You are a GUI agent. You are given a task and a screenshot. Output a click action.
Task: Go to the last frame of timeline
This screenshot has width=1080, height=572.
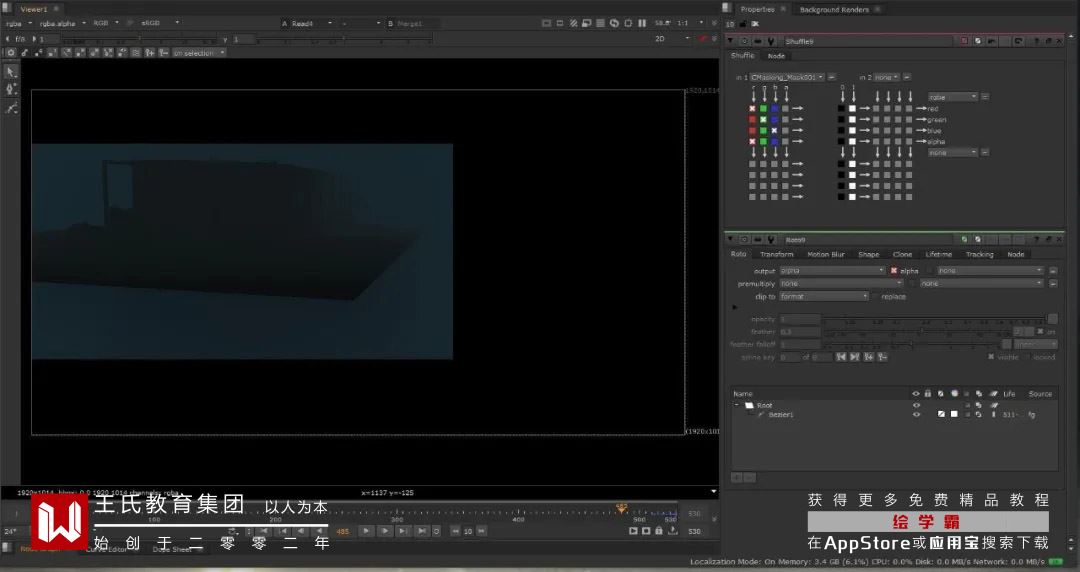point(422,531)
